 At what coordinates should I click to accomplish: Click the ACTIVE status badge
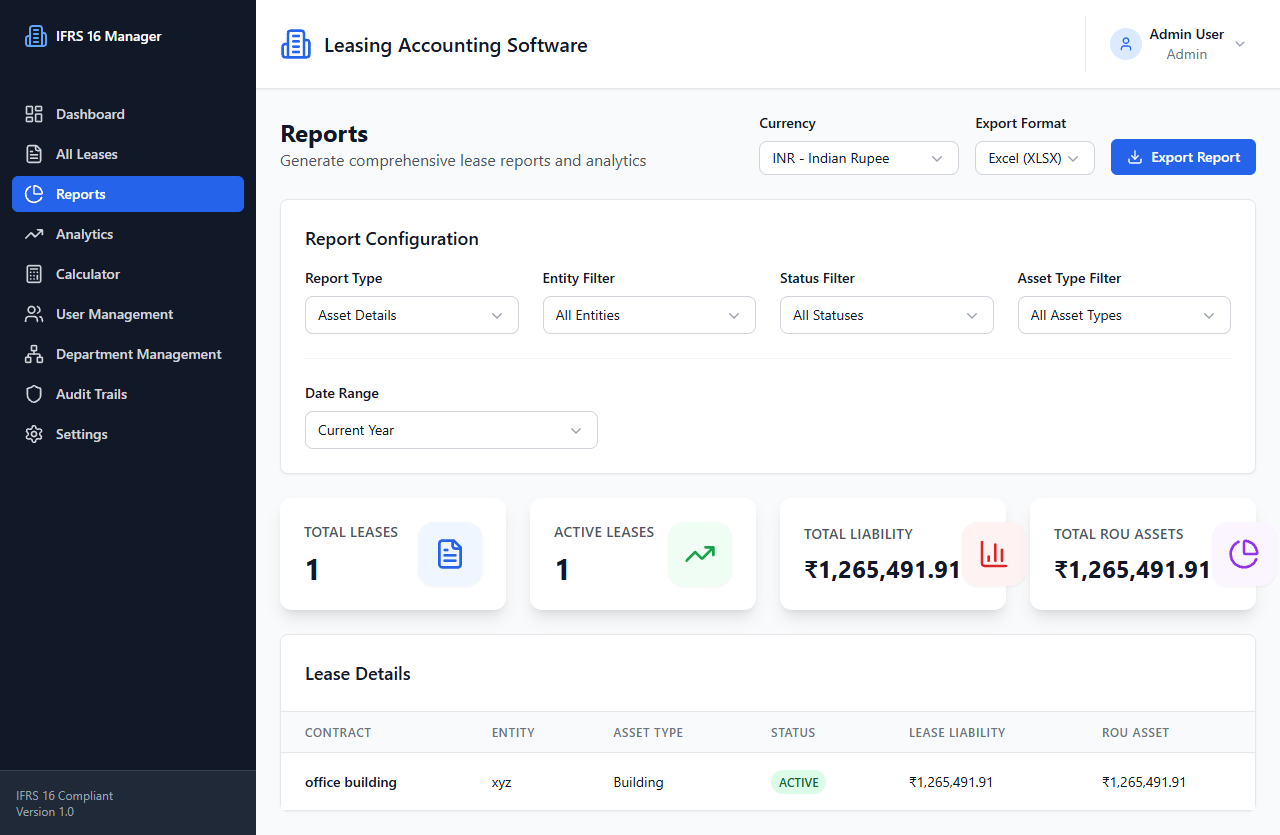click(x=798, y=782)
